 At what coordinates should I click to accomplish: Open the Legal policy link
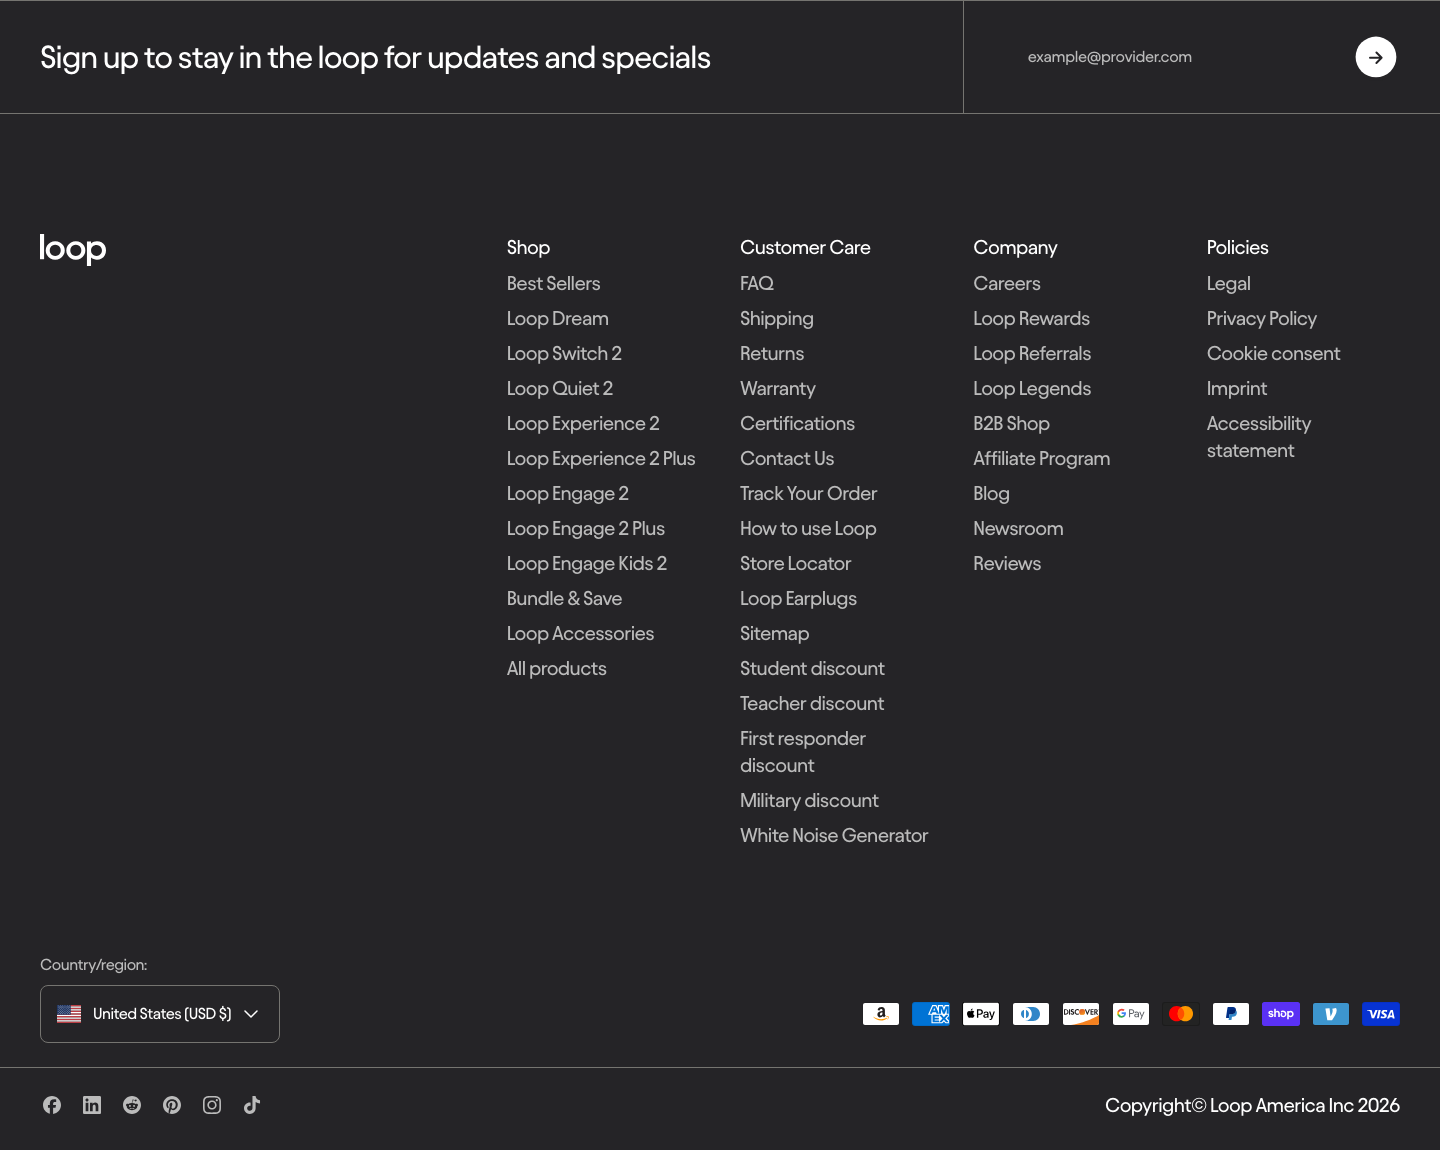pos(1229,283)
